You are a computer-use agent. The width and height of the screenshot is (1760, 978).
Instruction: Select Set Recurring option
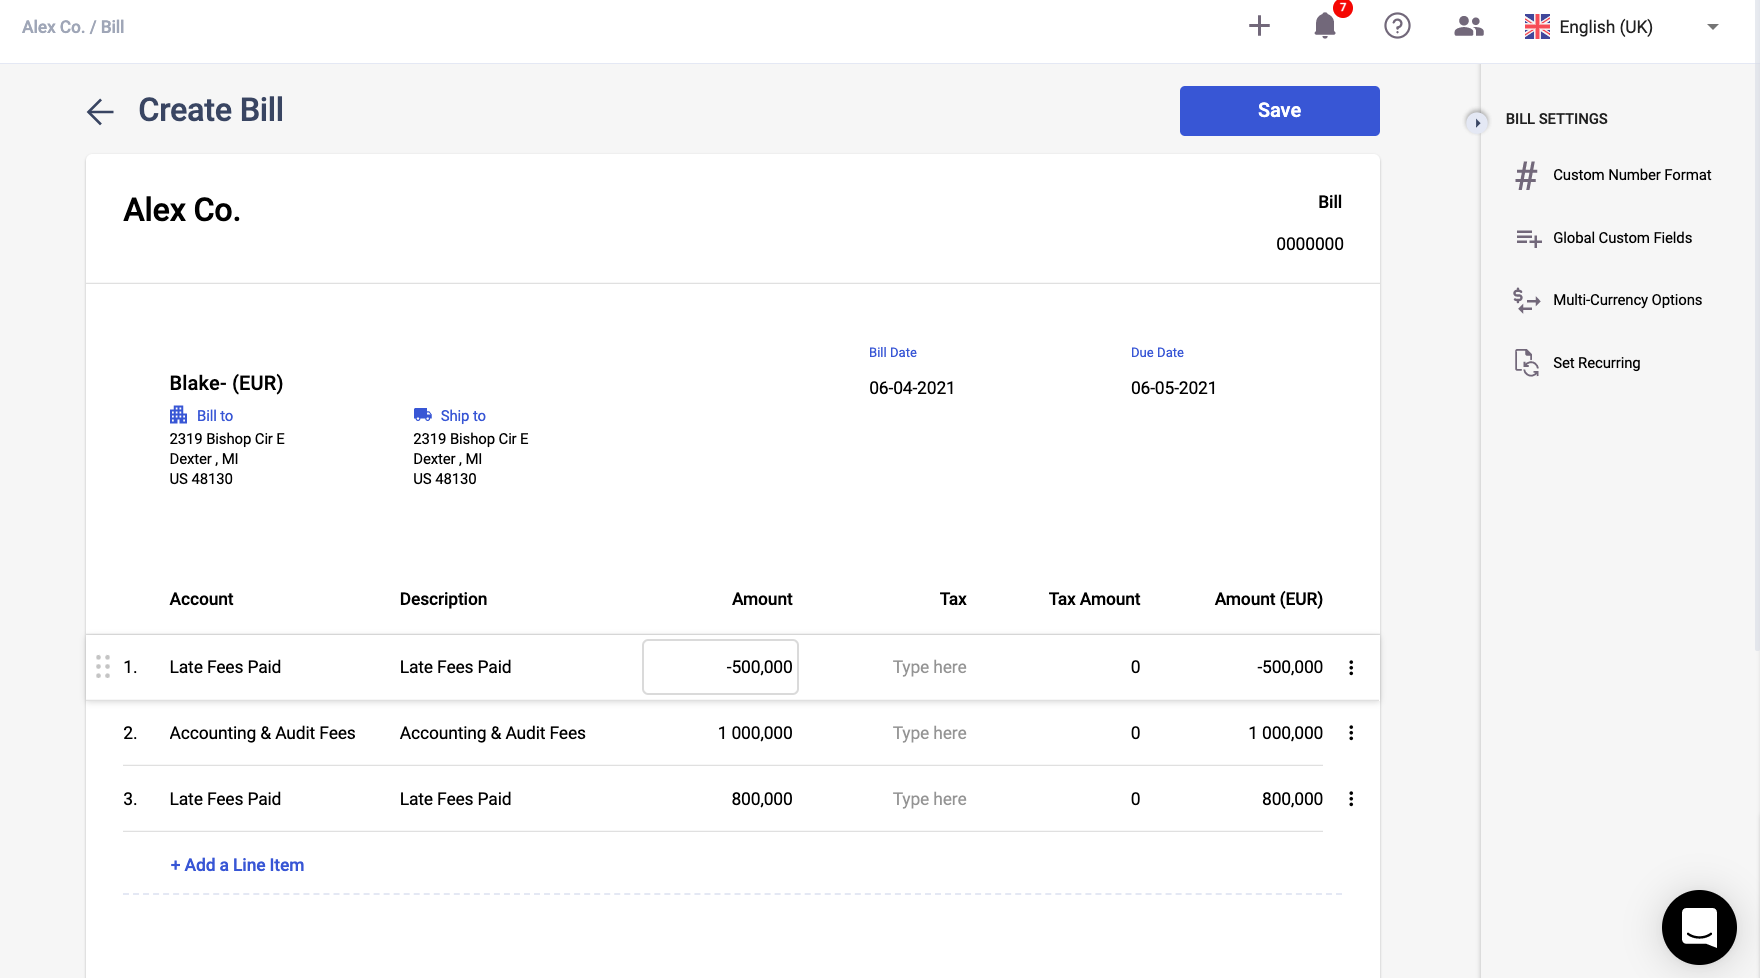point(1596,363)
